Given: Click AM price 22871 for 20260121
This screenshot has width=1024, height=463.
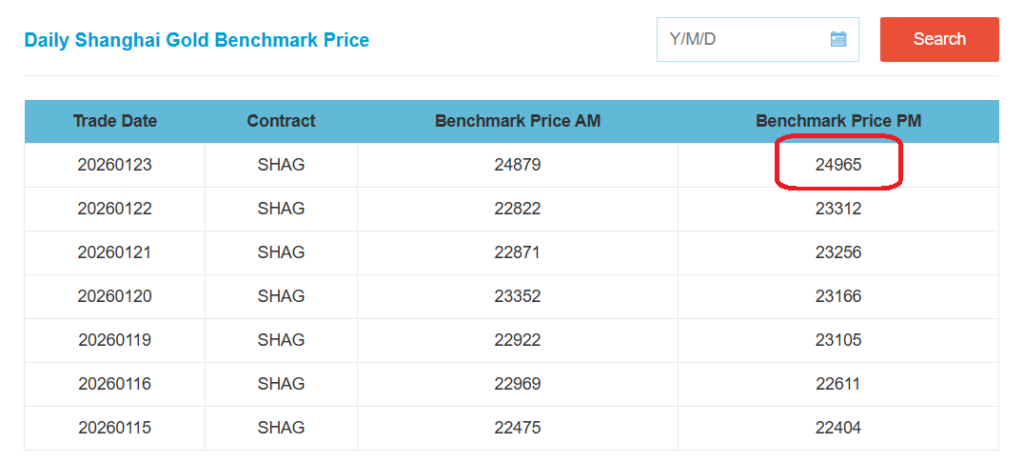Looking at the screenshot, I should coord(517,253).
